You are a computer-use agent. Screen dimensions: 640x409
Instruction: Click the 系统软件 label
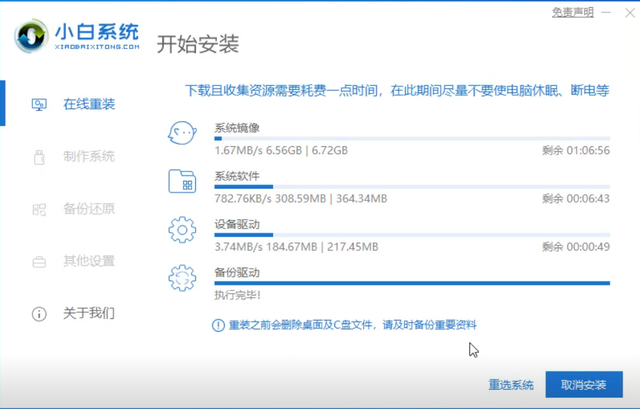tap(237, 176)
